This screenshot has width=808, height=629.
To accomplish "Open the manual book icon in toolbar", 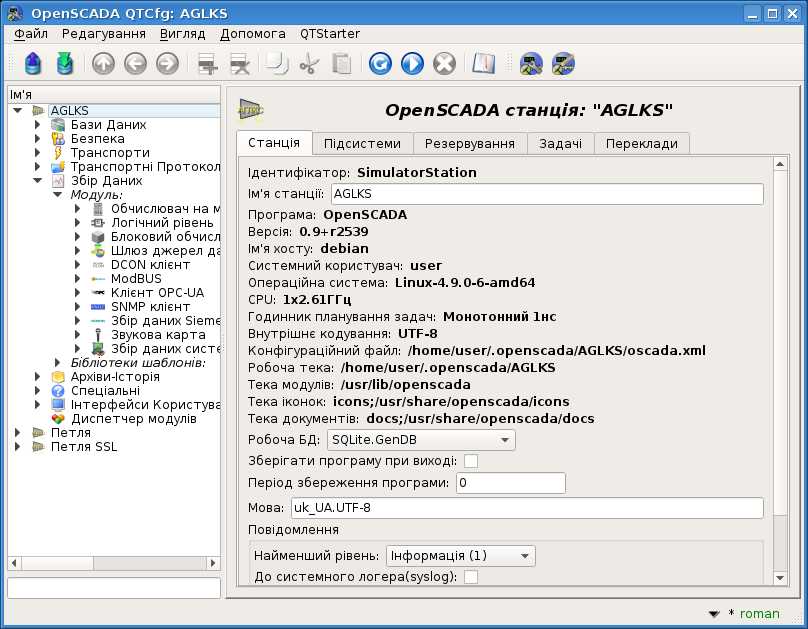I will tap(483, 64).
